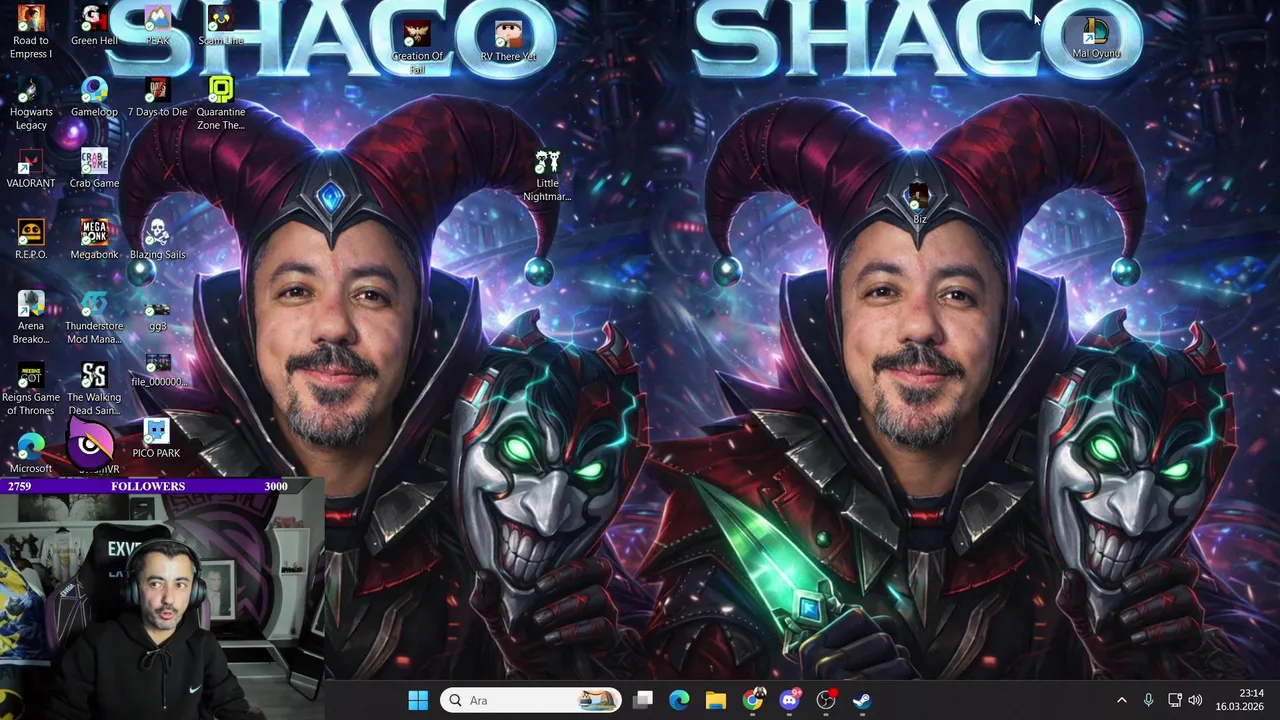Launch the Megabonk desktop shortcut

tap(94, 240)
